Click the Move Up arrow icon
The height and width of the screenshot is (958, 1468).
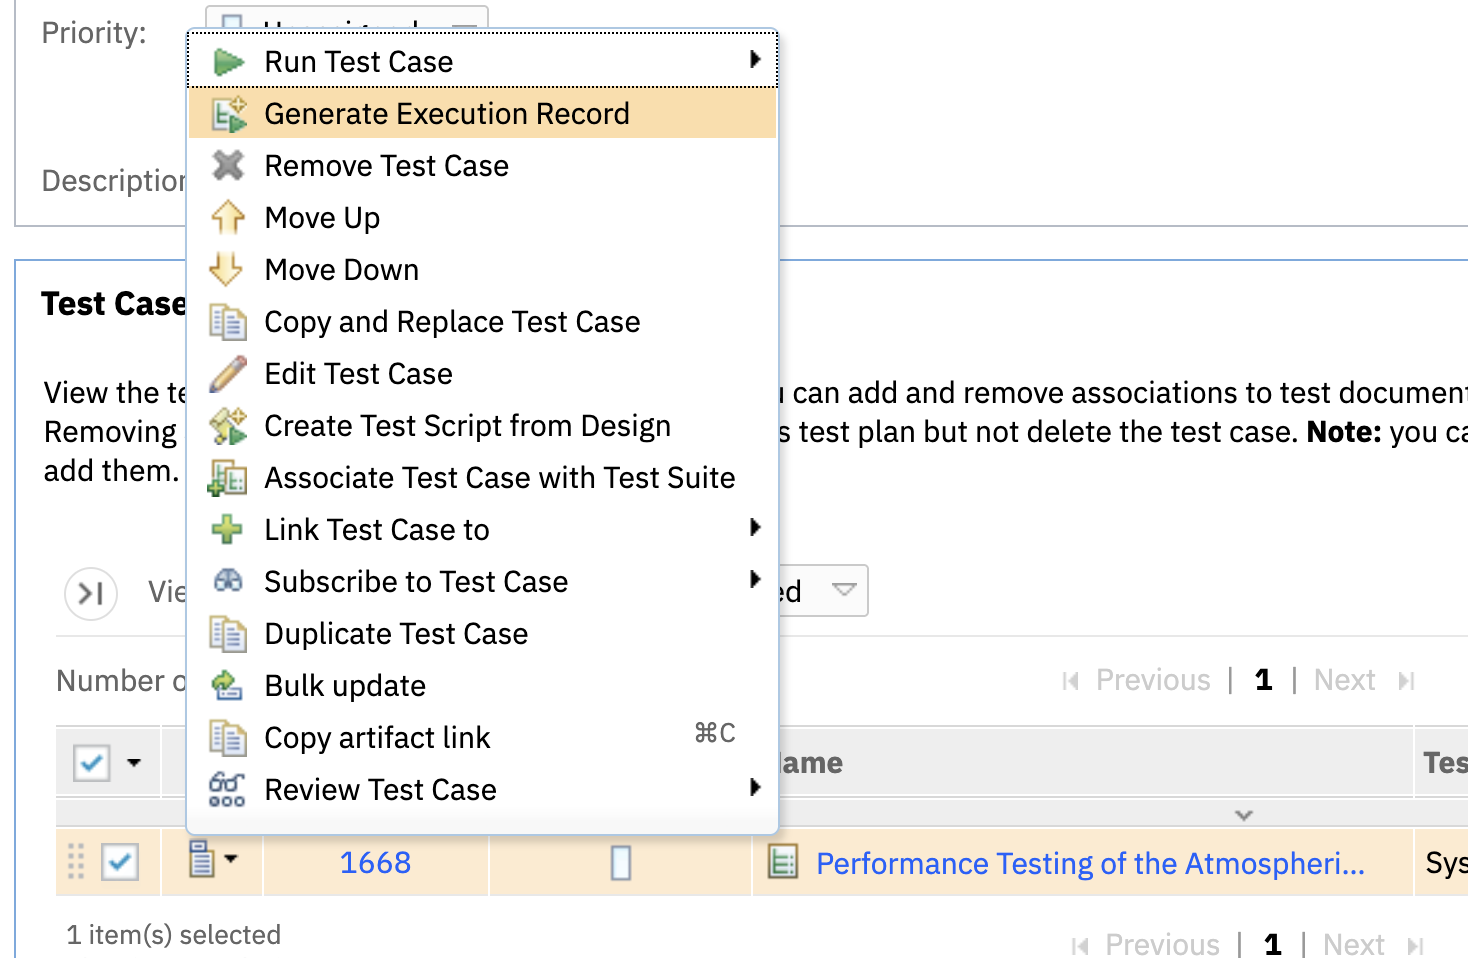(x=228, y=217)
